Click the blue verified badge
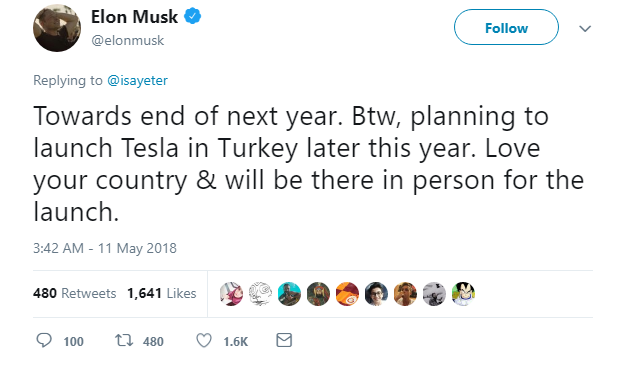Viewport: 624px width, 374px height. click(x=193, y=17)
